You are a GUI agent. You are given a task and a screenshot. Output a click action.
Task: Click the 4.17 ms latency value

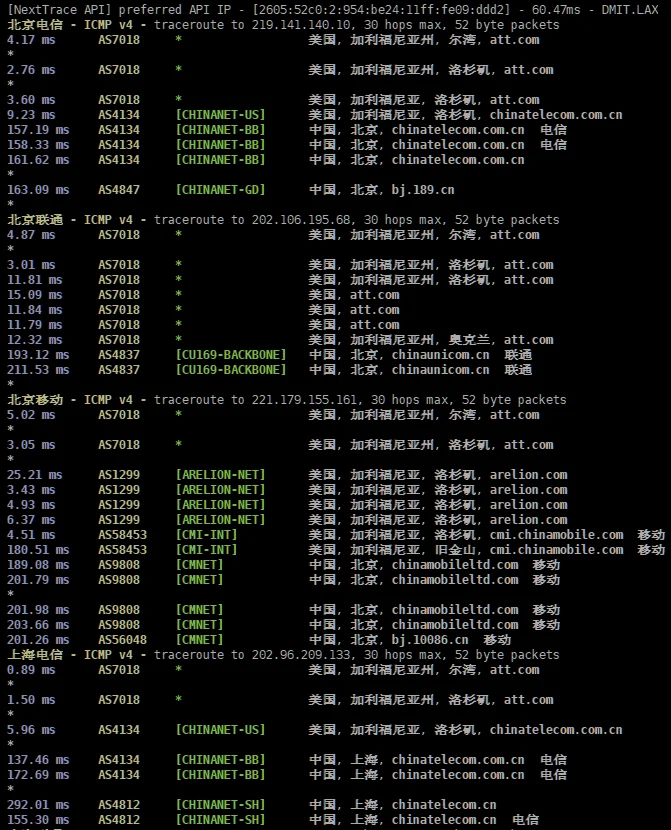[31, 40]
